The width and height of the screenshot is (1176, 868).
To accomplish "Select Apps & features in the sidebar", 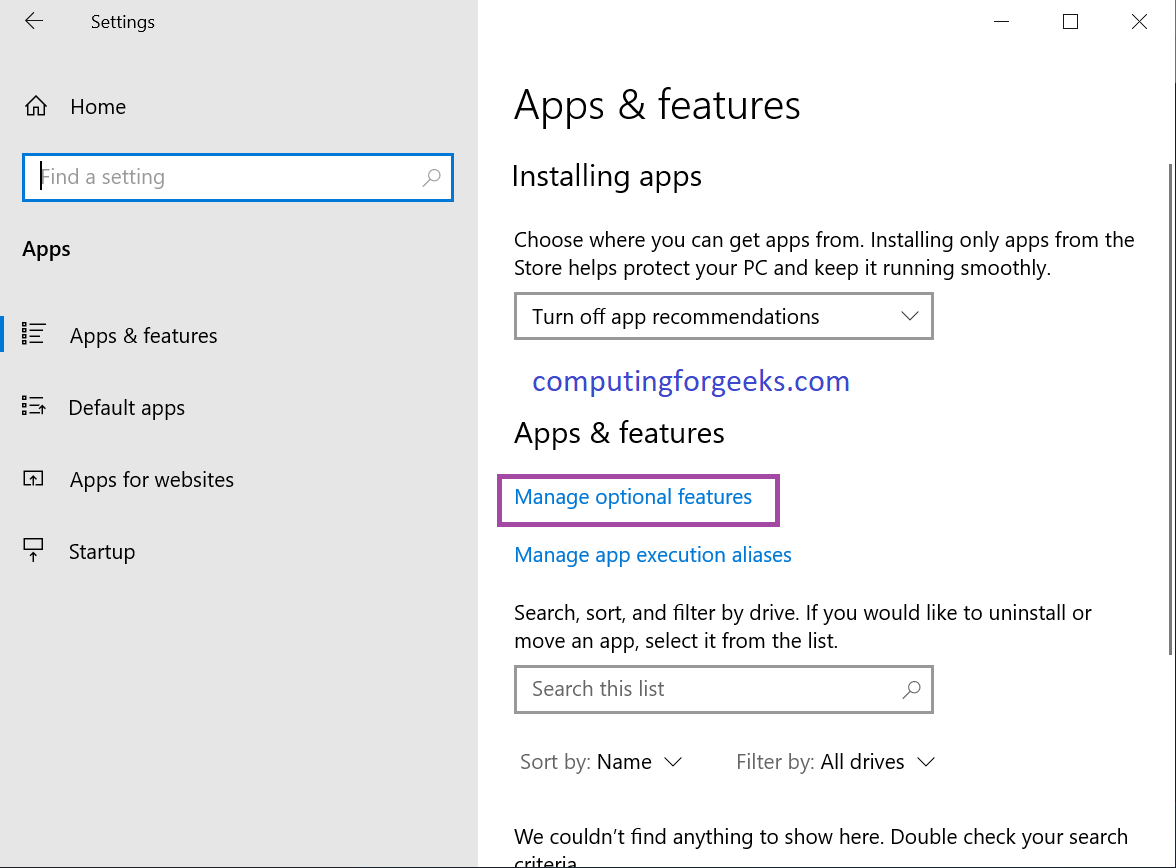I will coord(143,336).
